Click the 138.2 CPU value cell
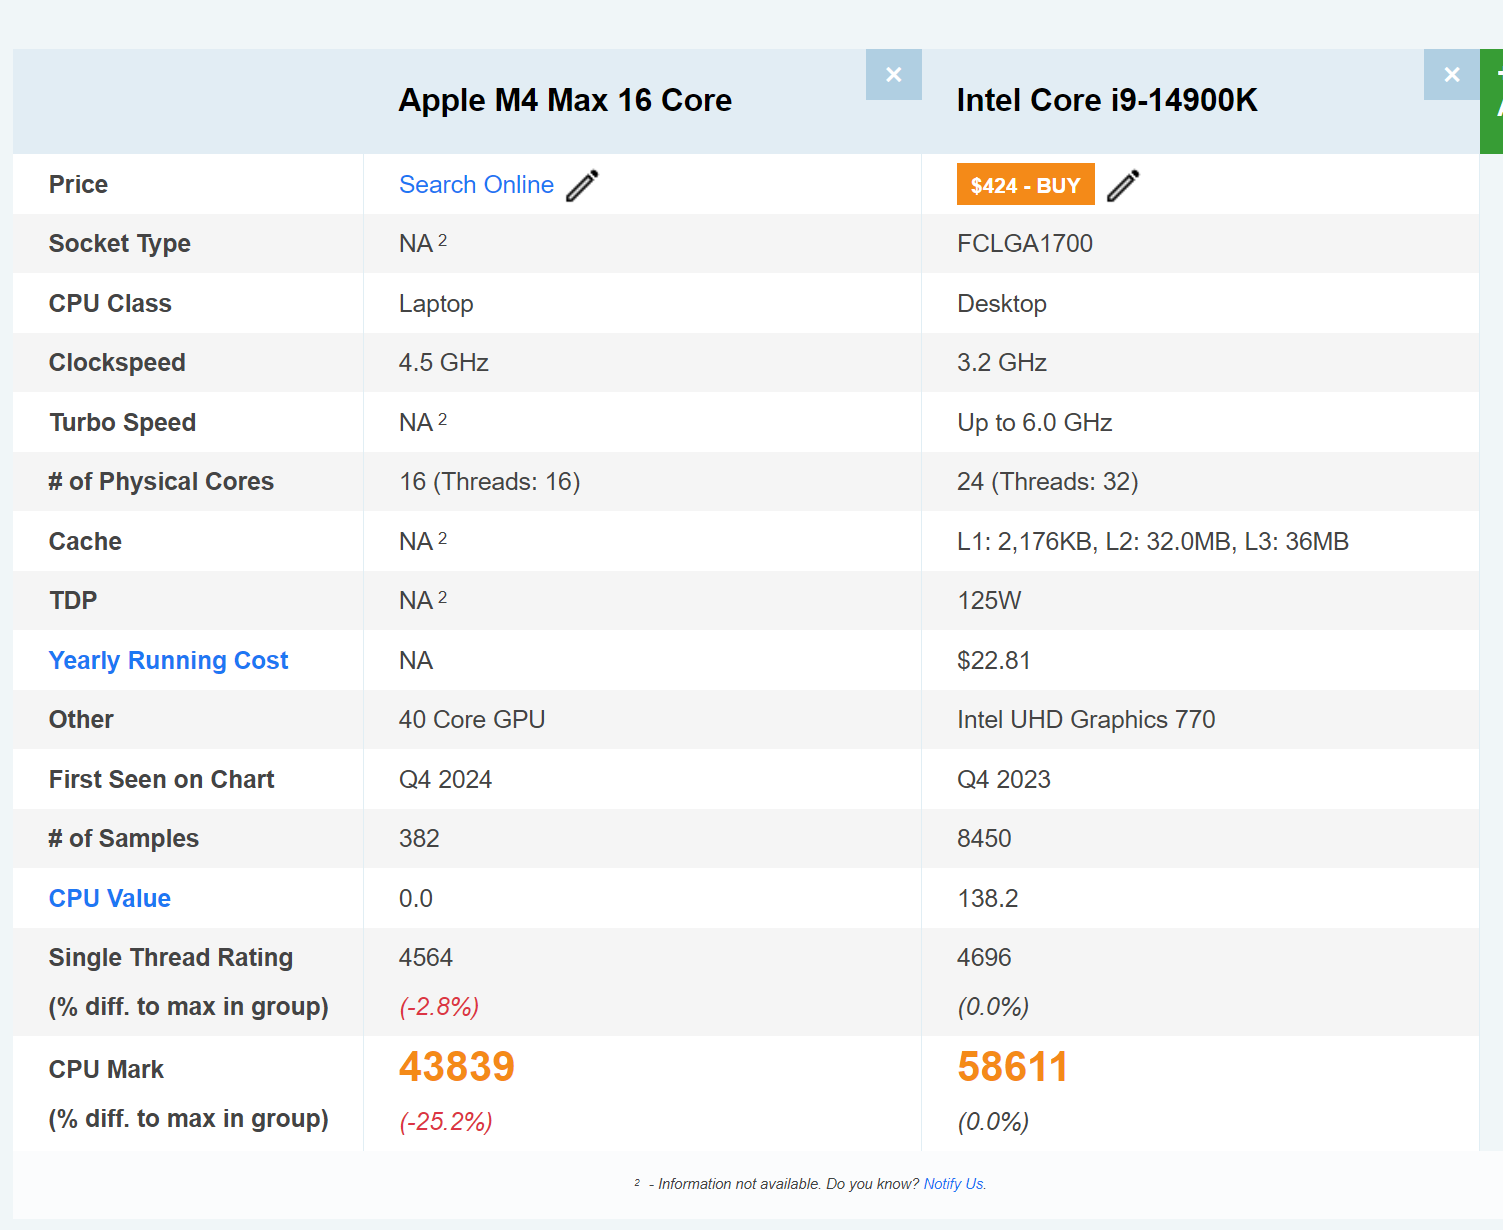Screen dimensions: 1503x1230 tap(988, 899)
